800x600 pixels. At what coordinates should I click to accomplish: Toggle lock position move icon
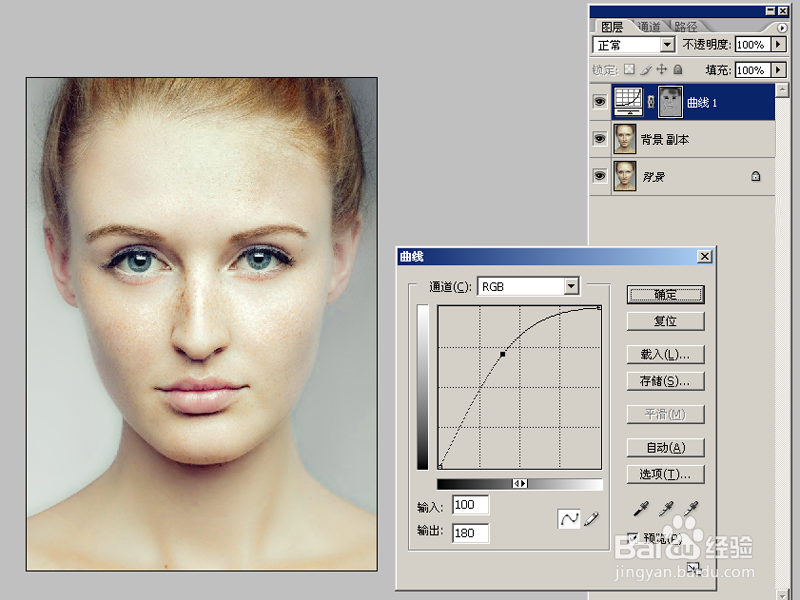pos(662,69)
